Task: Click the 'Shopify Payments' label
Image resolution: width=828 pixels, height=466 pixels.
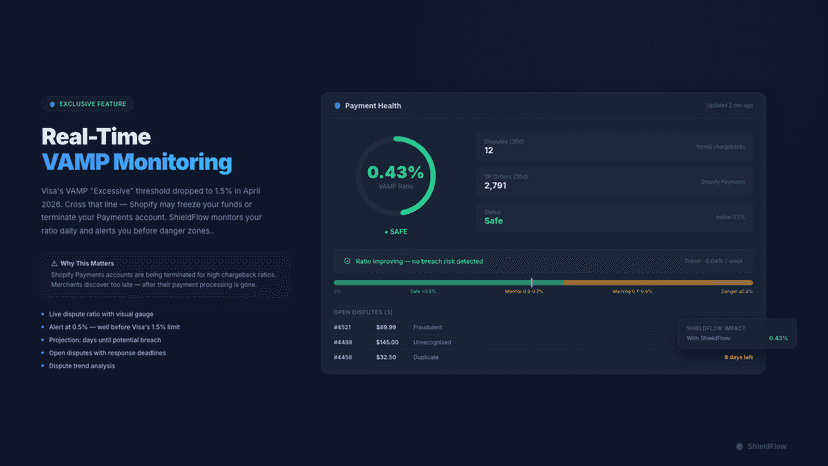Action: tap(722, 182)
